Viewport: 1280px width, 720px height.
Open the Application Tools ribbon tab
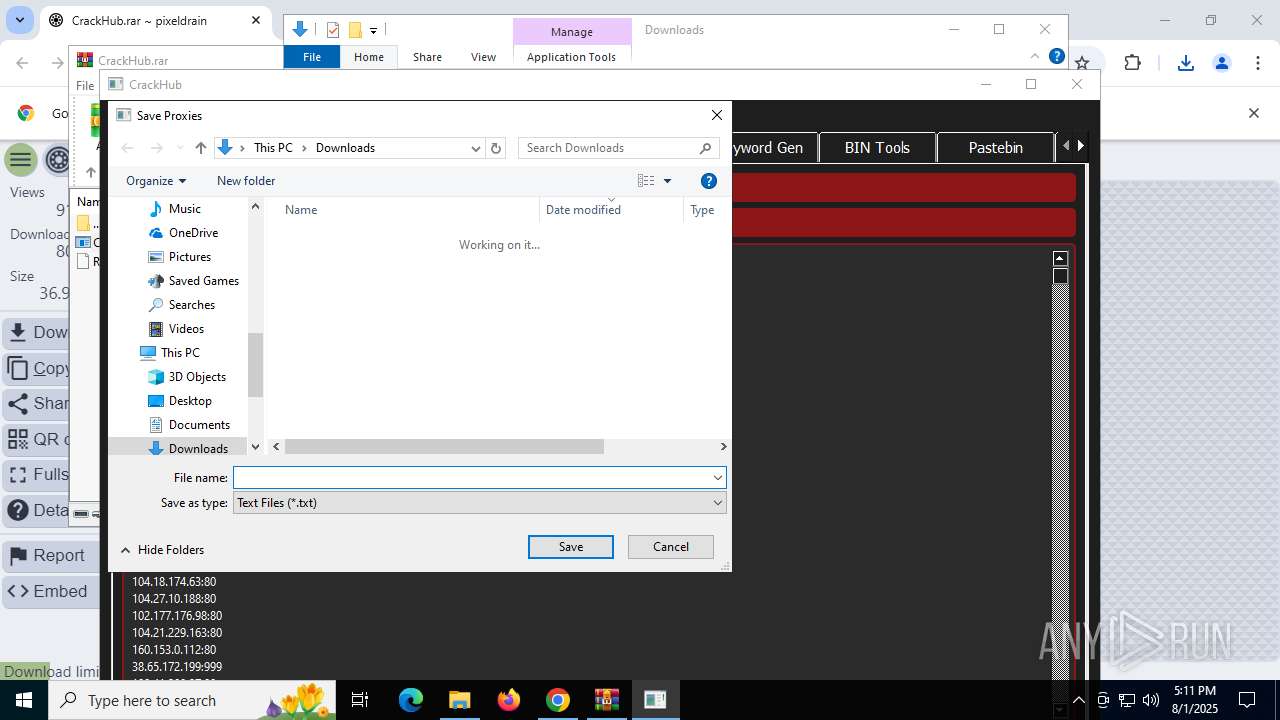571,57
